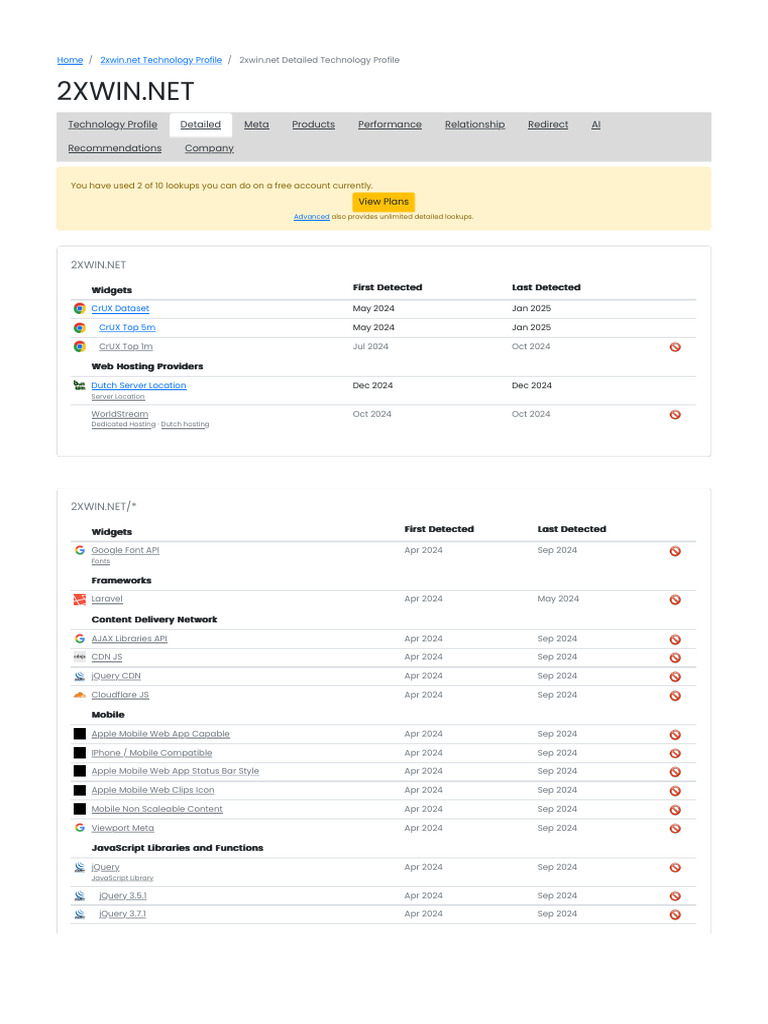The width and height of the screenshot is (768, 1024).
Task: Open the Technology Profile tab
Action: pyautogui.click(x=113, y=124)
